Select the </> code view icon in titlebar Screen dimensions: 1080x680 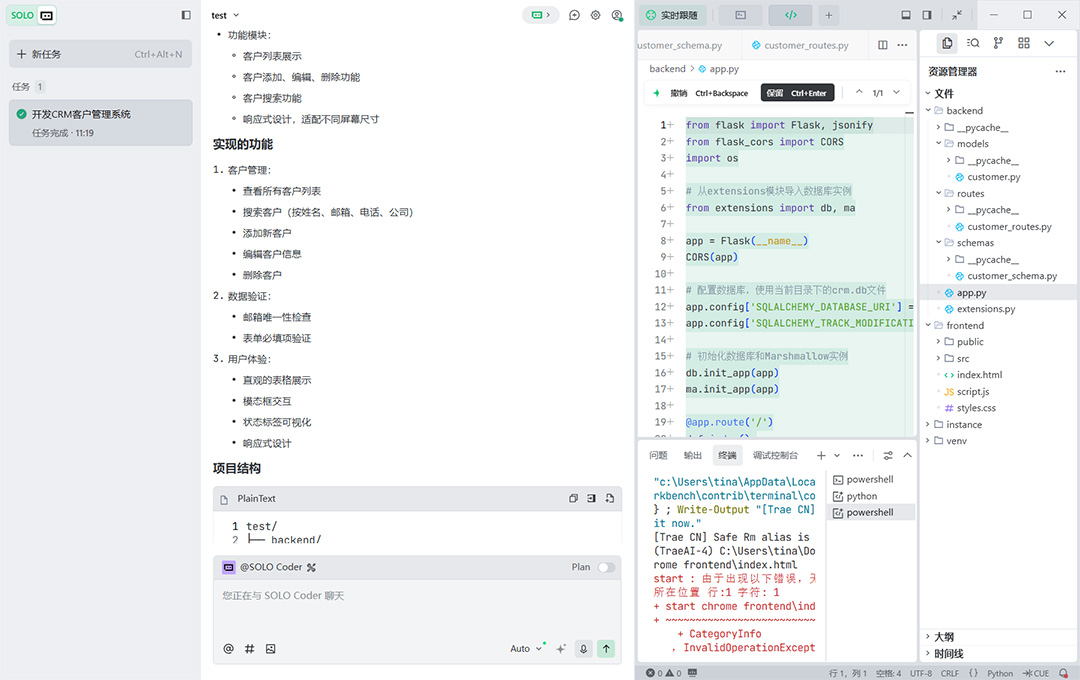[790, 15]
